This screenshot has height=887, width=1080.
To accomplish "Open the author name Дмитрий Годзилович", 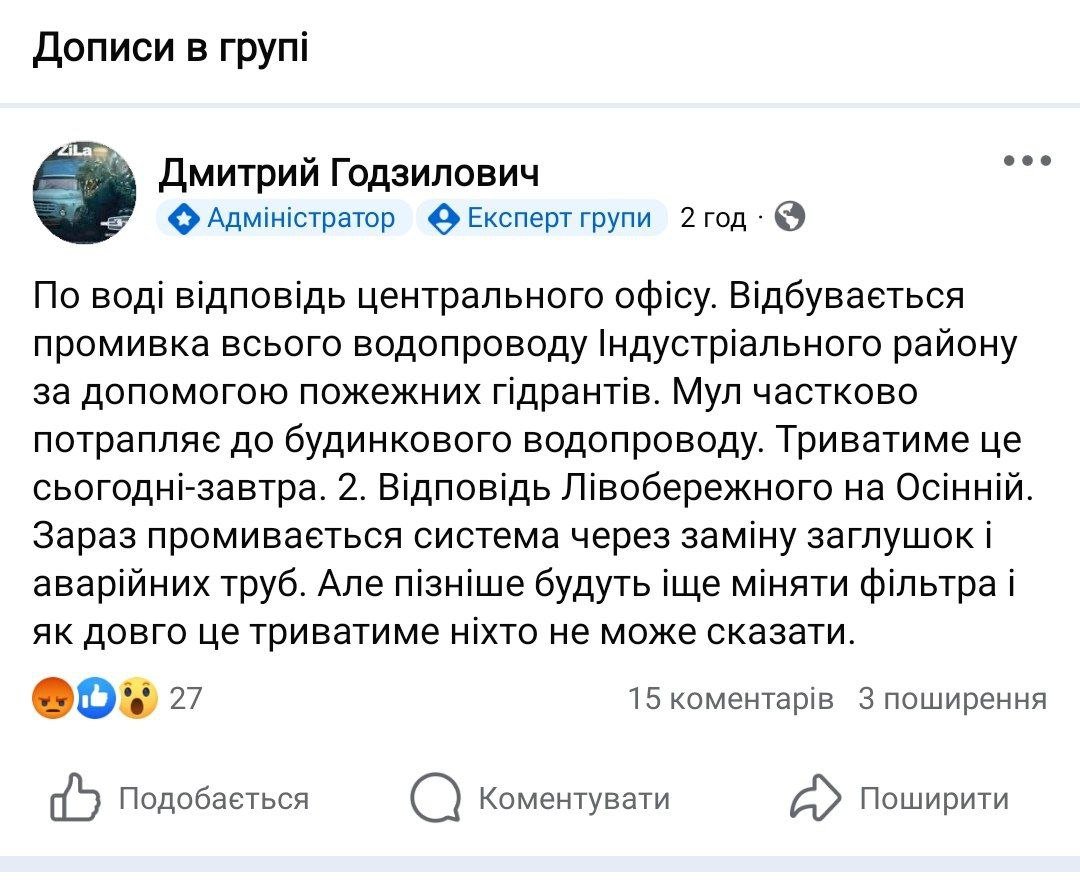I will pyautogui.click(x=349, y=174).
